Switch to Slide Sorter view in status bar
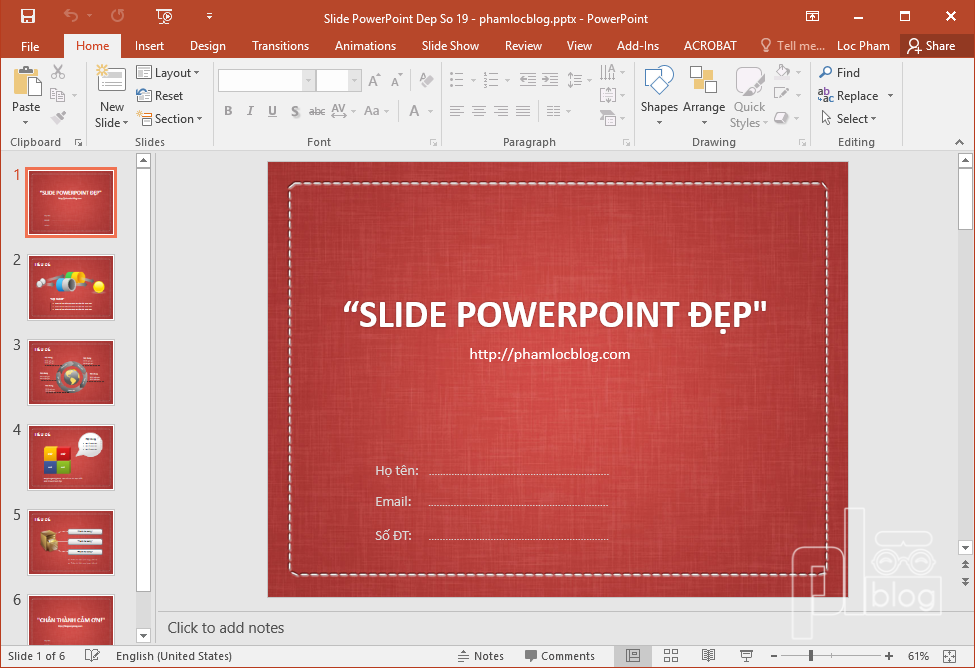 (671, 655)
